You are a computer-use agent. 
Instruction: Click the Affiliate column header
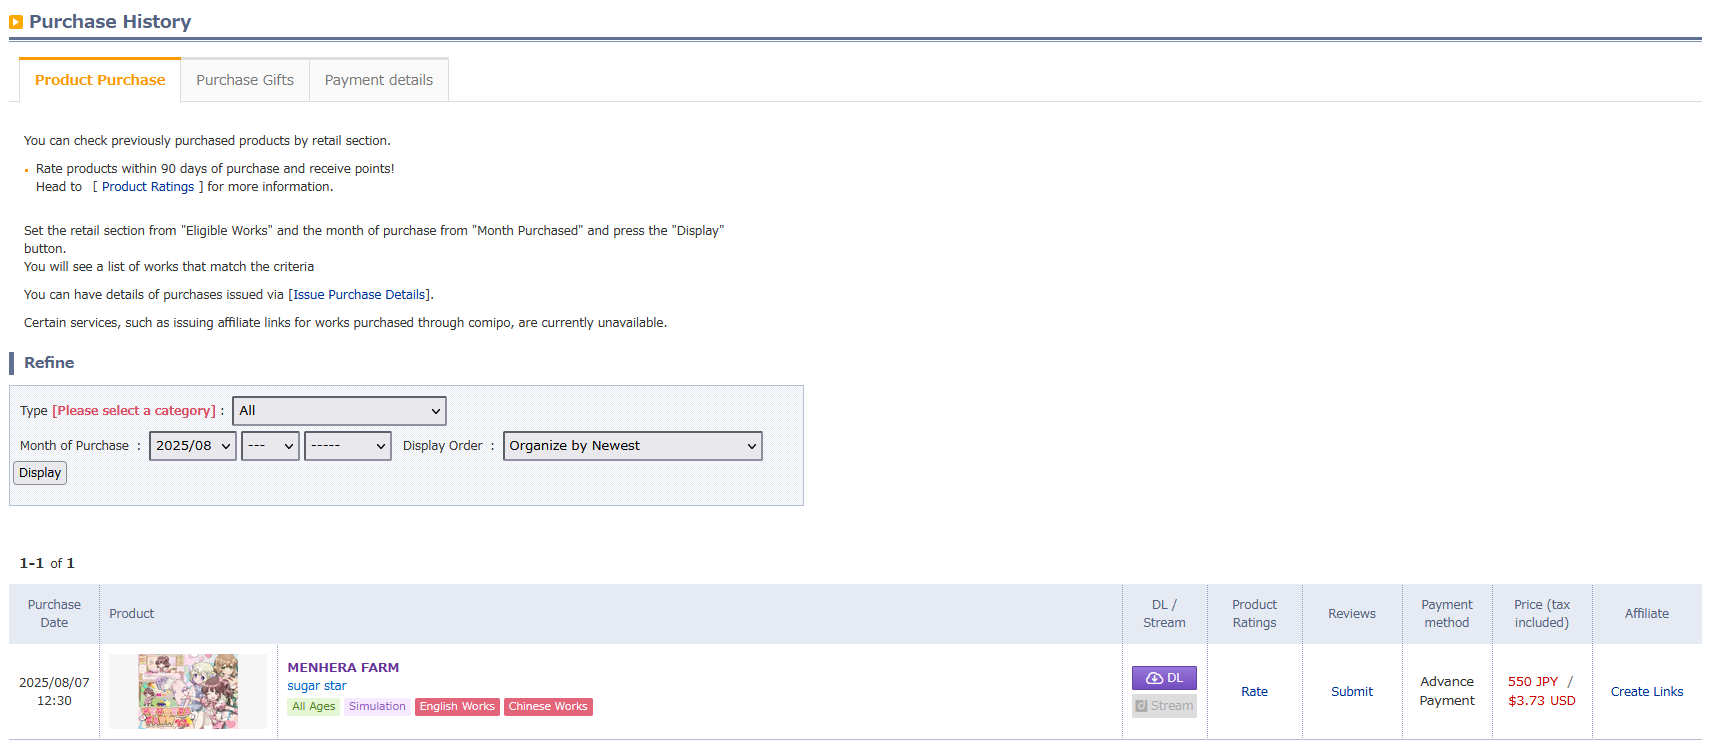tap(1647, 614)
